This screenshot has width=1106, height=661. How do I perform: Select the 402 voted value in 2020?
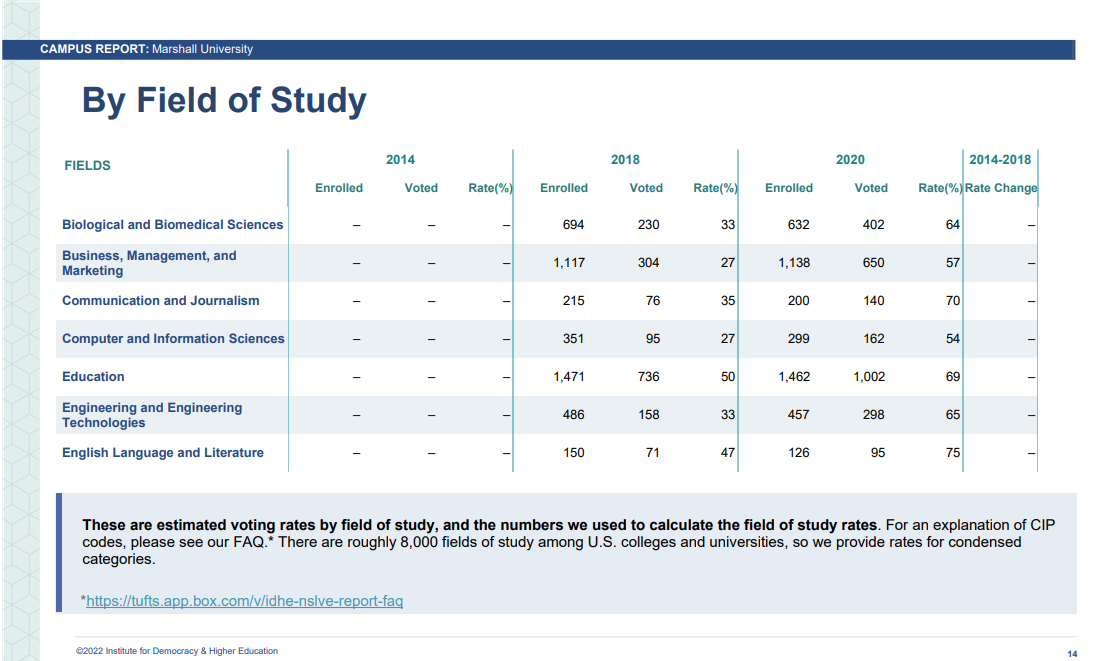[x=873, y=225]
